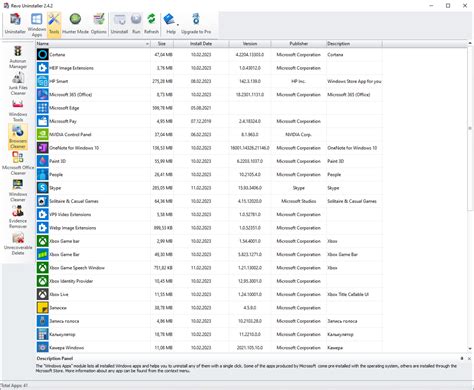Click the Microsoft Edge app icon

pyautogui.click(x=43, y=108)
